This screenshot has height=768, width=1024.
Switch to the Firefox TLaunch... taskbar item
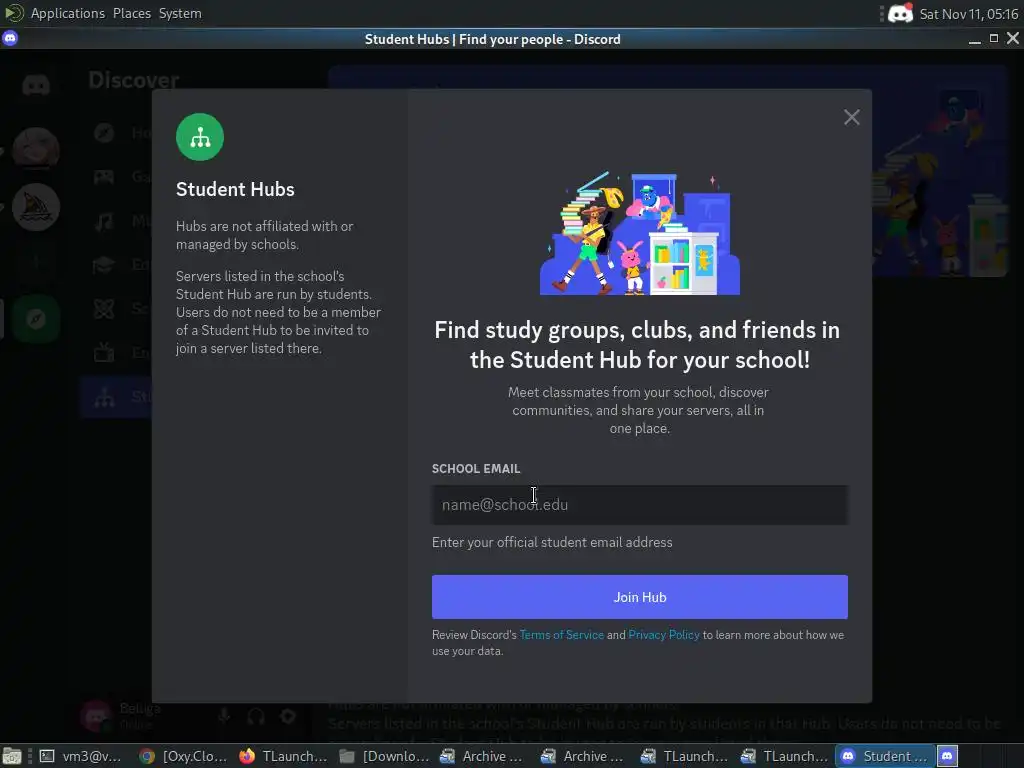click(283, 756)
